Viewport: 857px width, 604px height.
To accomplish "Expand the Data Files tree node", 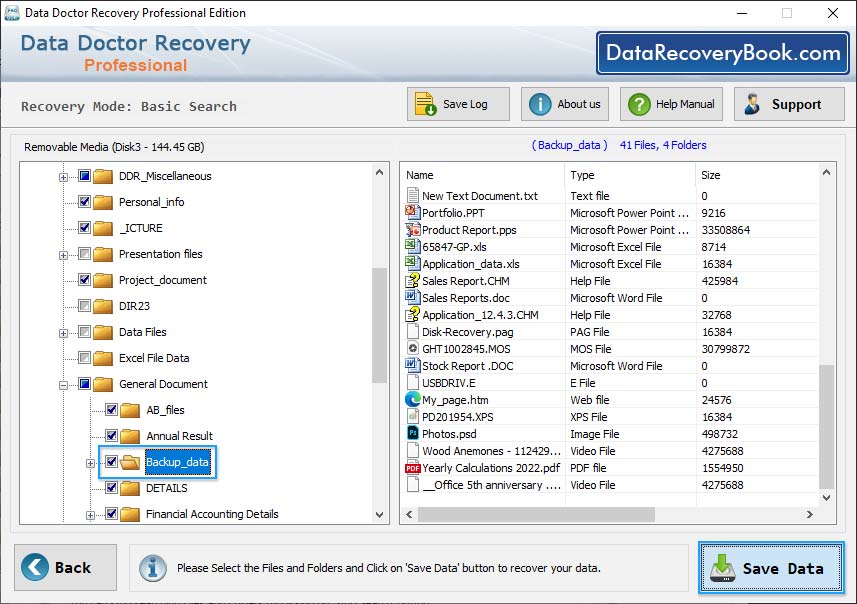I will click(63, 333).
